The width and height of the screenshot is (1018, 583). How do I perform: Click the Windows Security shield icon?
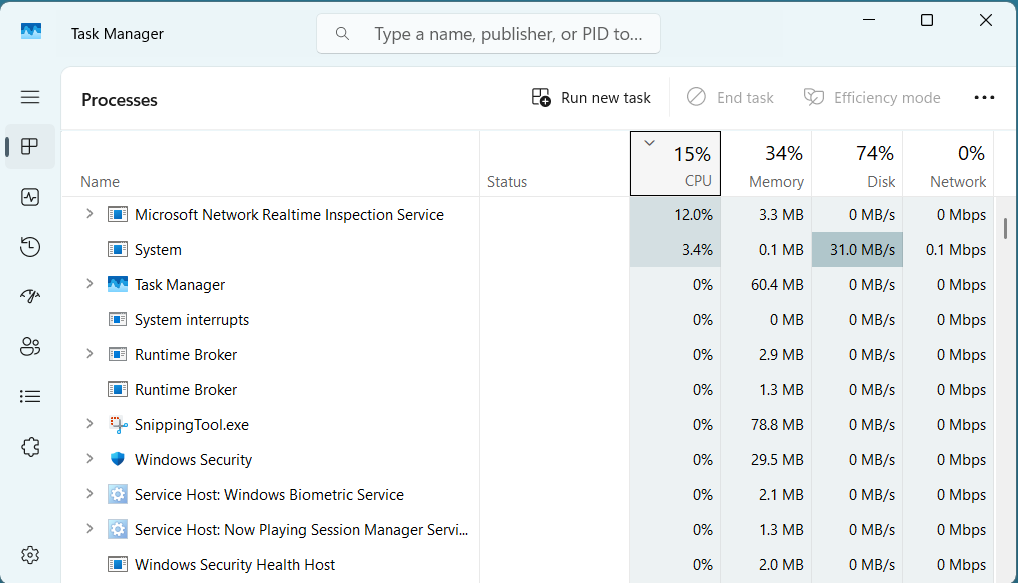point(118,460)
